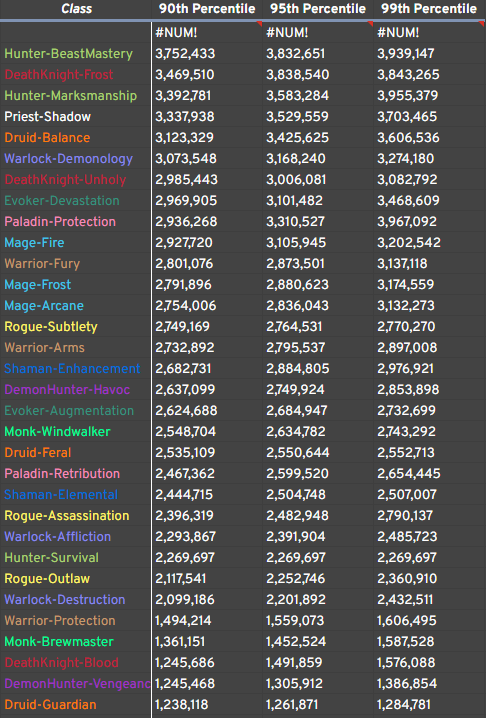Click the red comment marker on 95th Percentile
This screenshot has height=718, width=487.
tap(370, 23)
